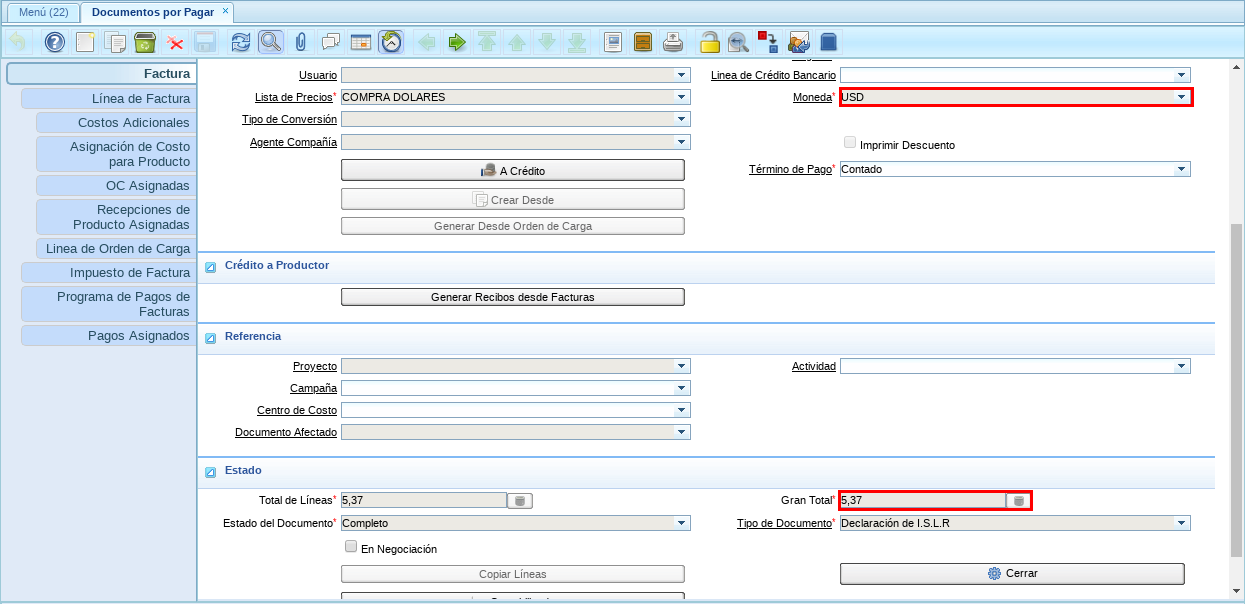The width and height of the screenshot is (1245, 604).
Task: Click the new record icon
Action: coord(85,42)
